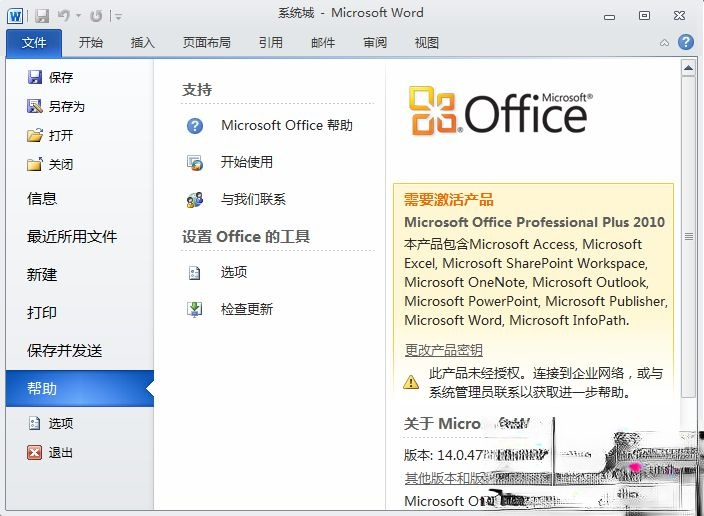Click the 关闭 (Close) document icon in sidebar
Viewport: 704px width, 516px height.
[x=35, y=164]
